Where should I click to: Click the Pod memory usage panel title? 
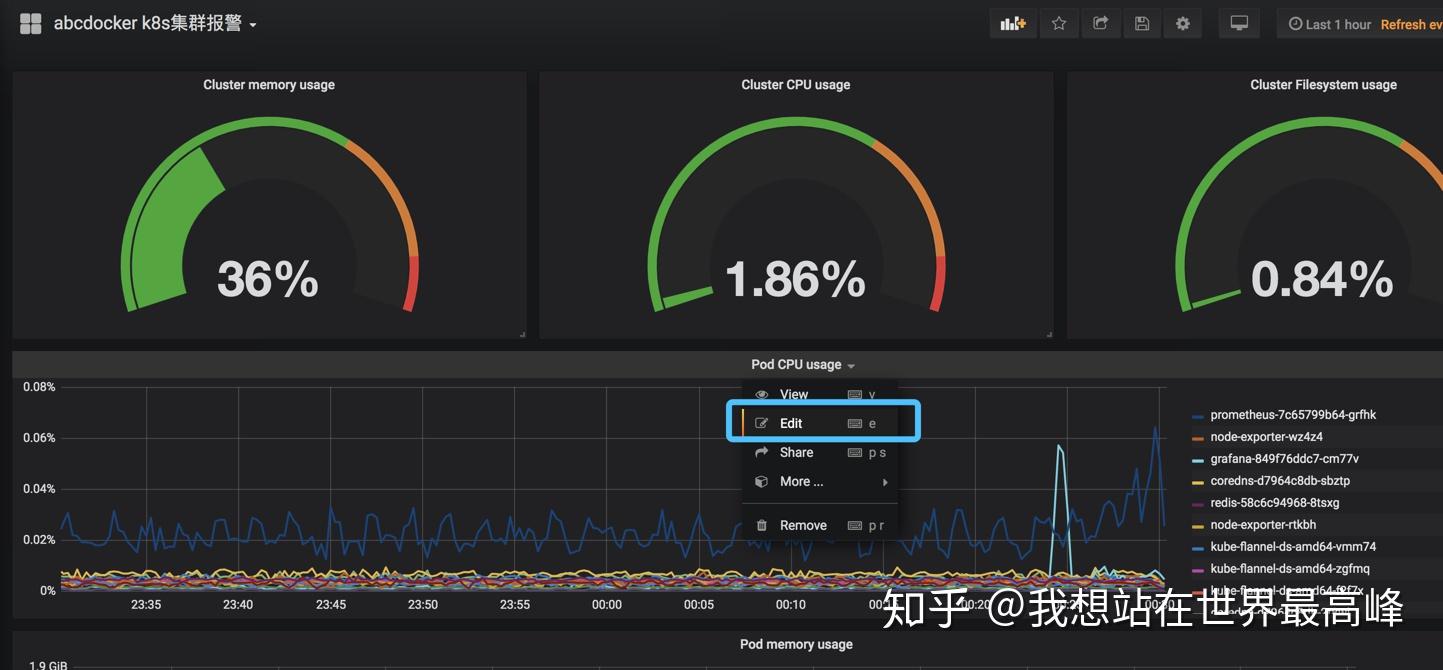pos(796,644)
